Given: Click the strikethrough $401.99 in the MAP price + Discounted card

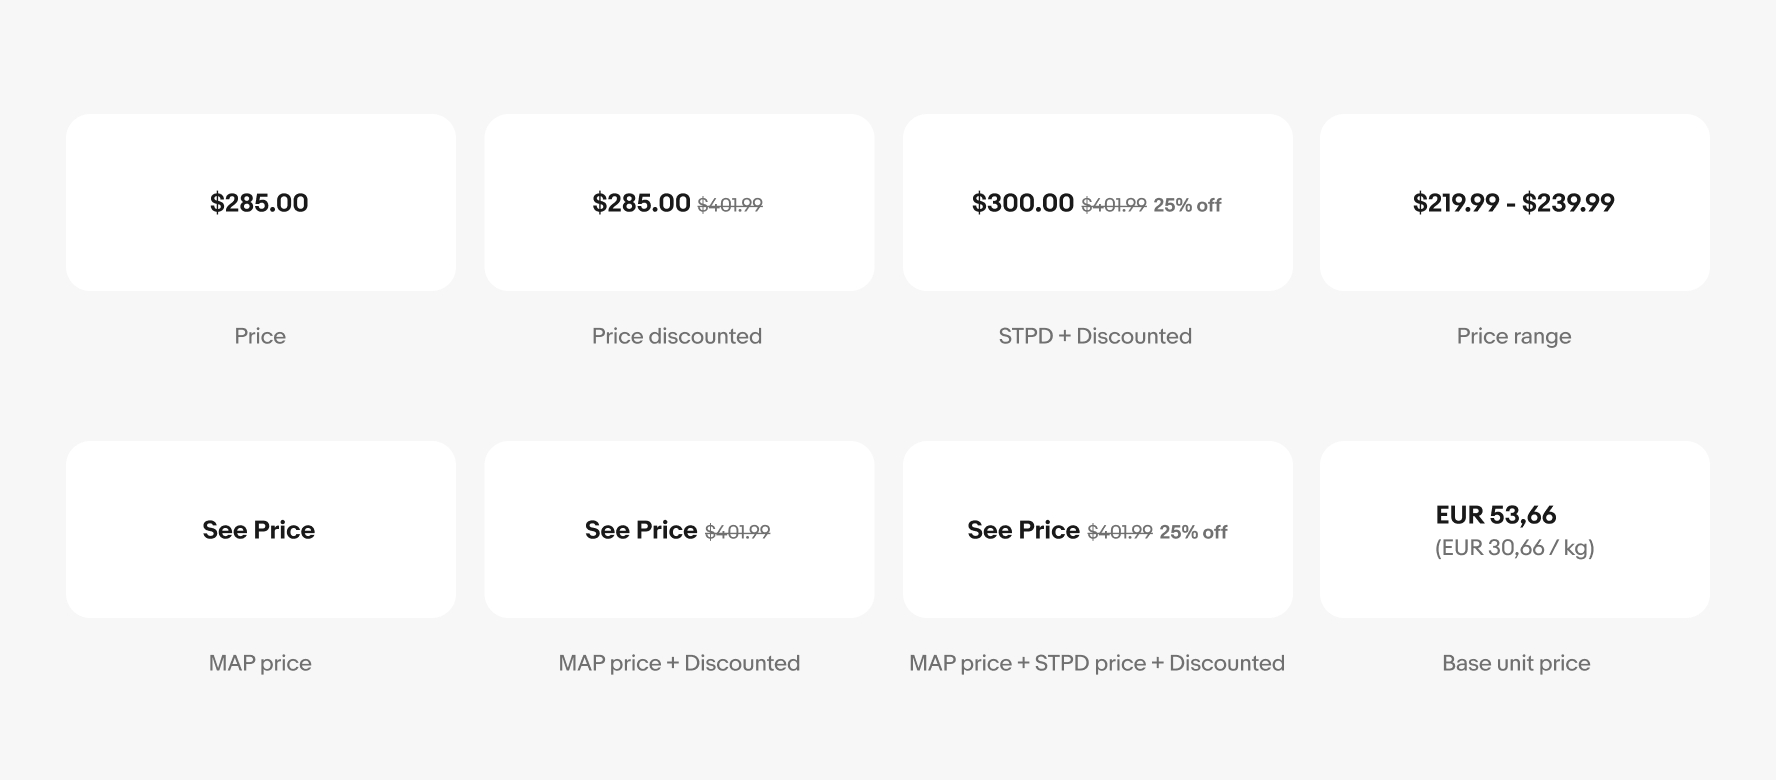Looking at the screenshot, I should [x=737, y=532].
